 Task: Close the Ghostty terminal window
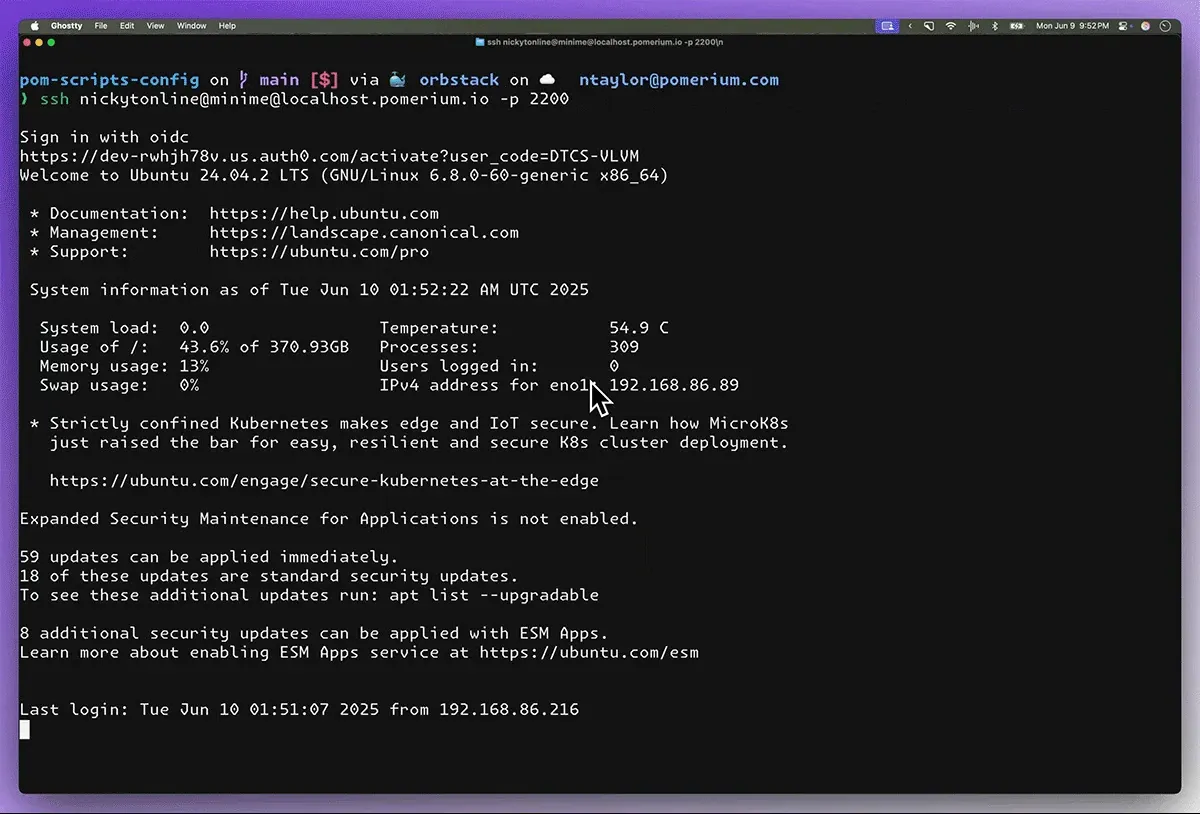coord(27,42)
